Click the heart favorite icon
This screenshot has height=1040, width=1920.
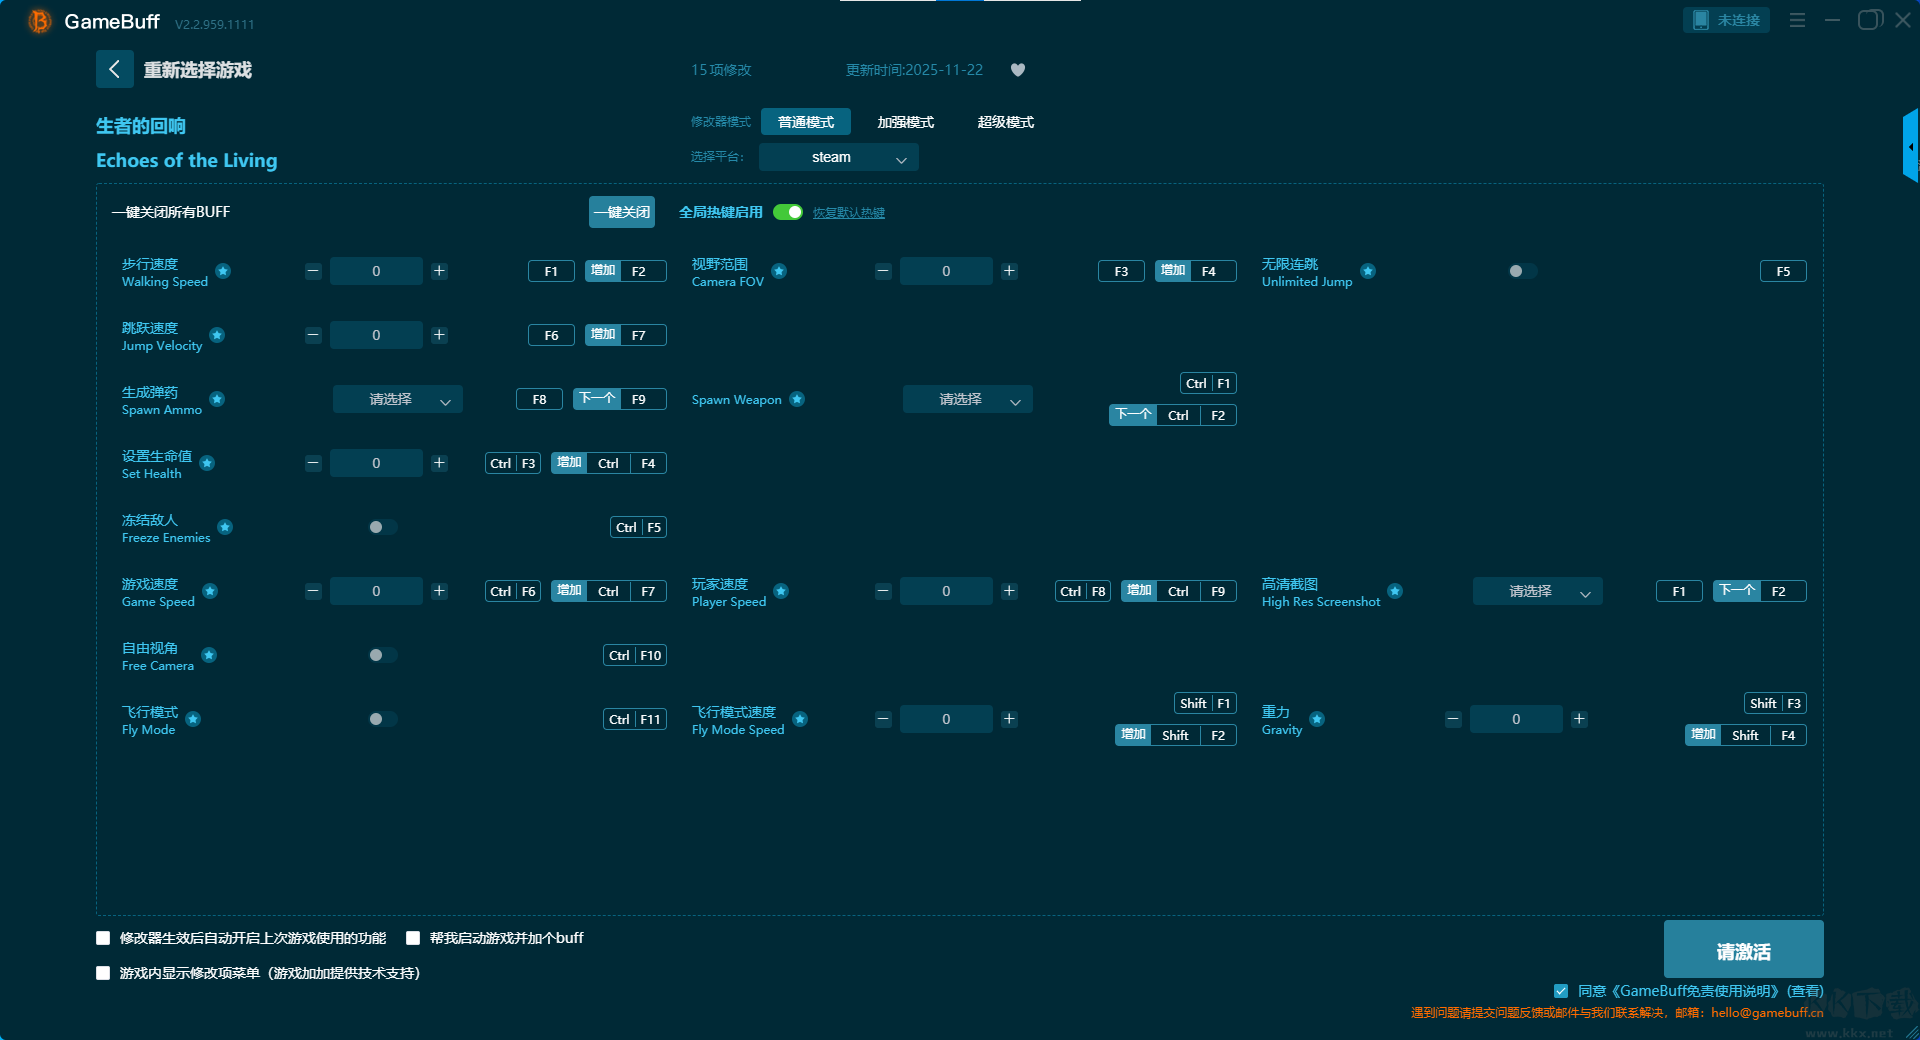(1018, 70)
